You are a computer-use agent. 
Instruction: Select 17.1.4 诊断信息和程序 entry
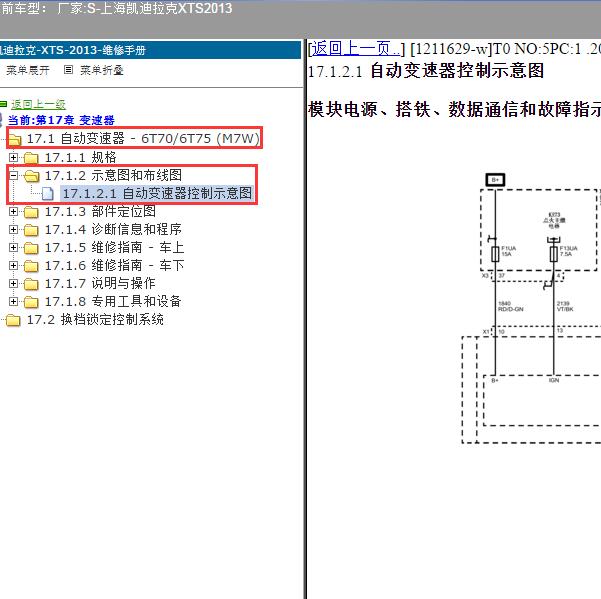[113, 229]
